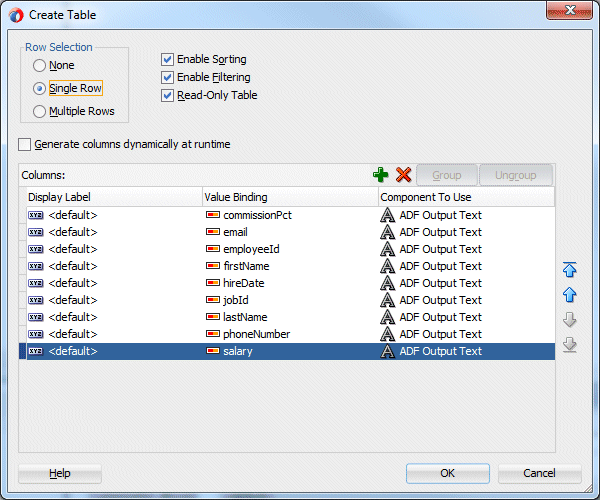Click the label icon in jobId row
This screenshot has width=600, height=500.
(36, 300)
